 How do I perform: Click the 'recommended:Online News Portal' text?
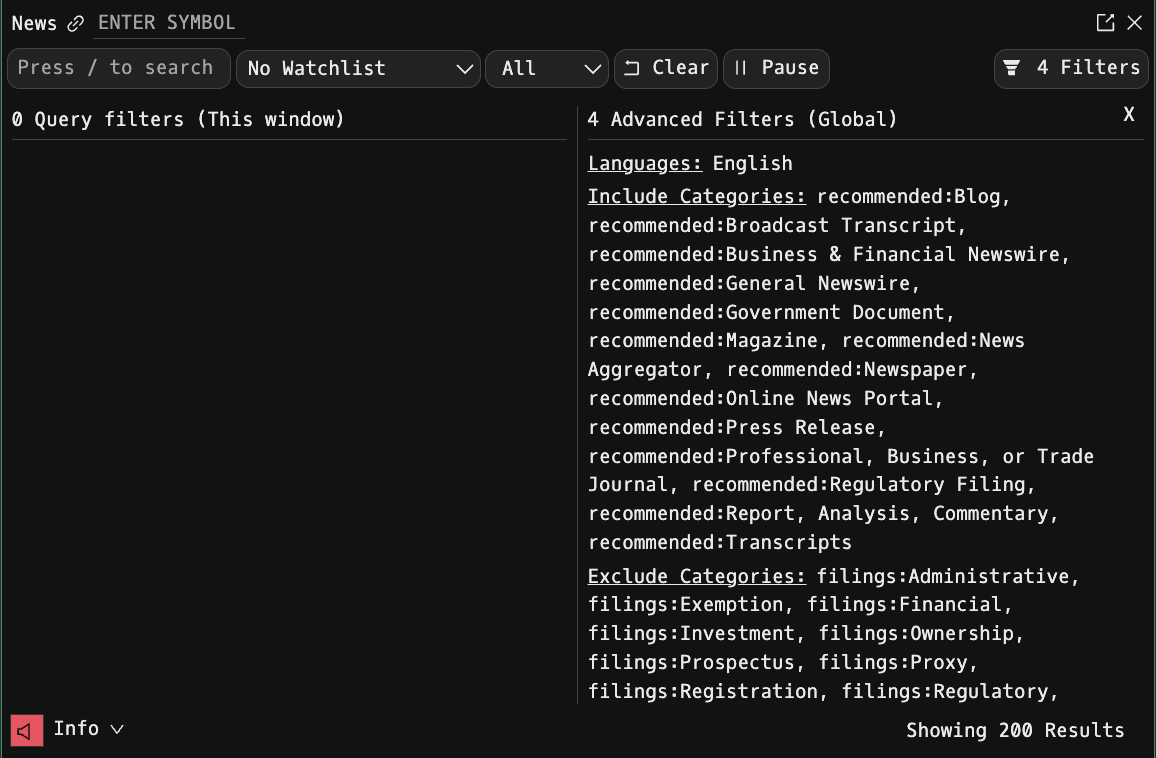[x=761, y=399]
